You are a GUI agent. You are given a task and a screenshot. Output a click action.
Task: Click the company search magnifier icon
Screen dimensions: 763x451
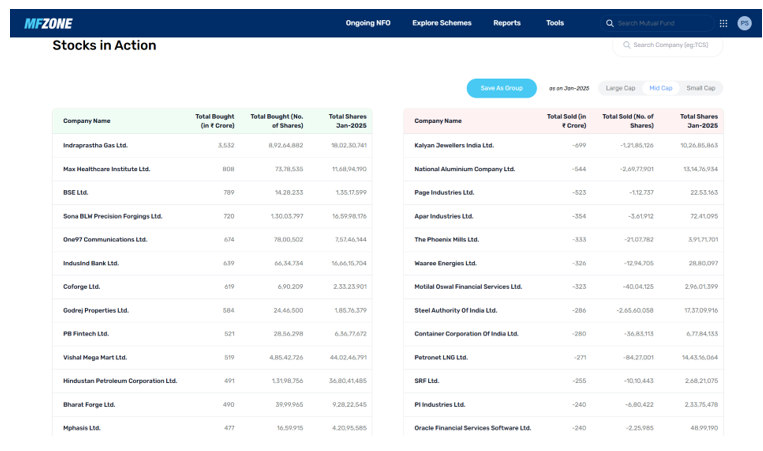click(x=627, y=45)
